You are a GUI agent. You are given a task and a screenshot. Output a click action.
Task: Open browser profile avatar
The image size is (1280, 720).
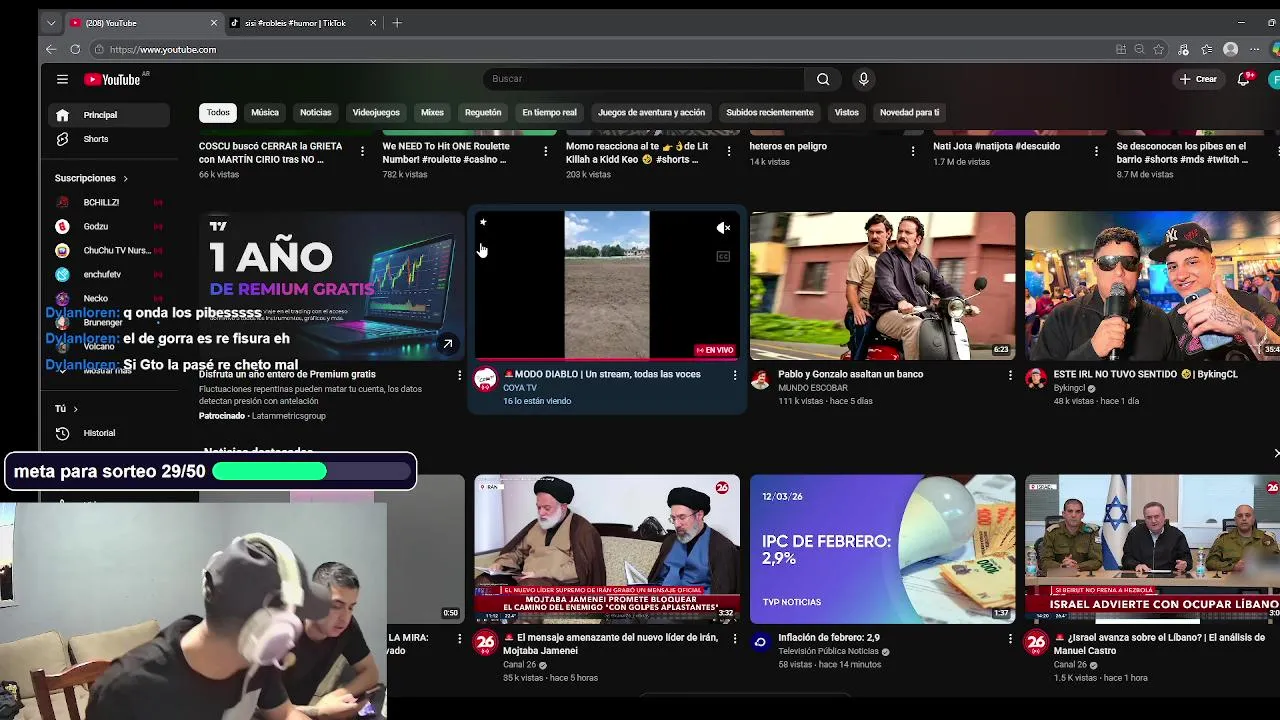pos(1231,49)
